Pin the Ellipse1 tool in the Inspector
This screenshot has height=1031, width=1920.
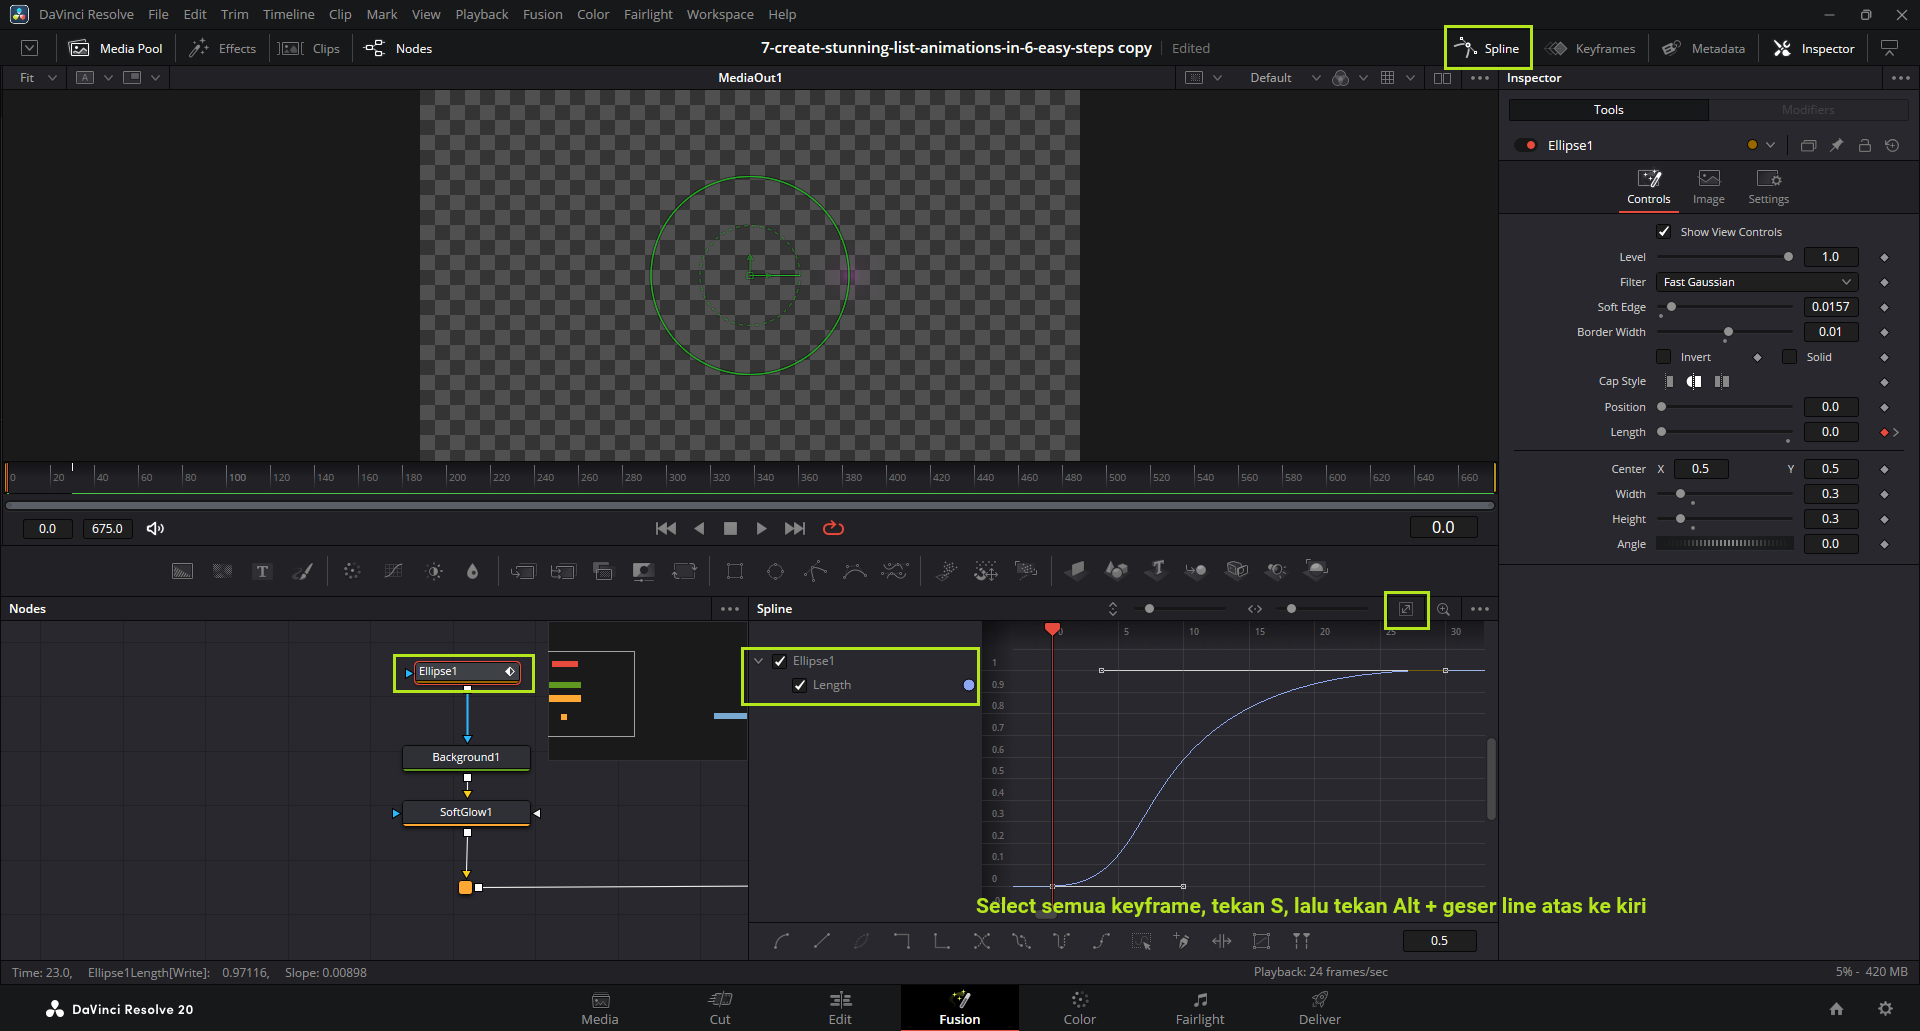point(1836,145)
